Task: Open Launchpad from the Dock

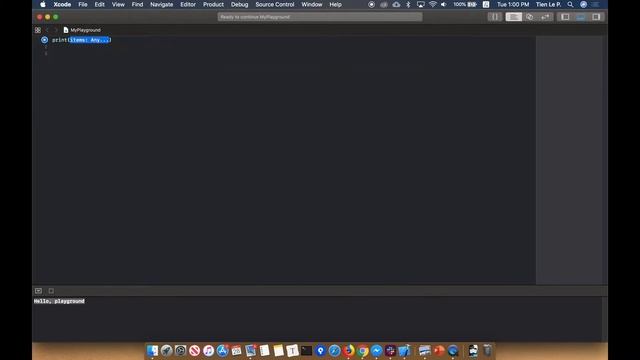Action: 167,351
